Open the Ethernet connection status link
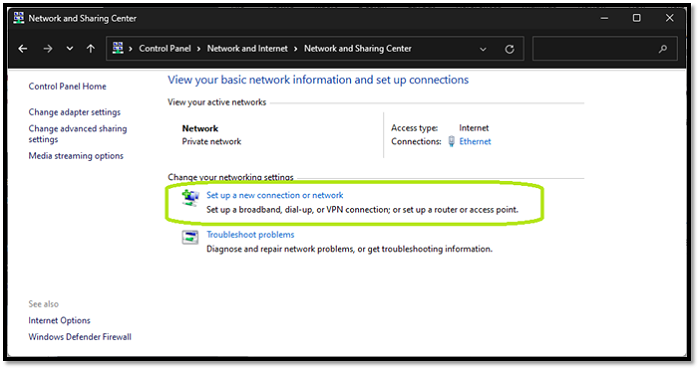 click(475, 141)
